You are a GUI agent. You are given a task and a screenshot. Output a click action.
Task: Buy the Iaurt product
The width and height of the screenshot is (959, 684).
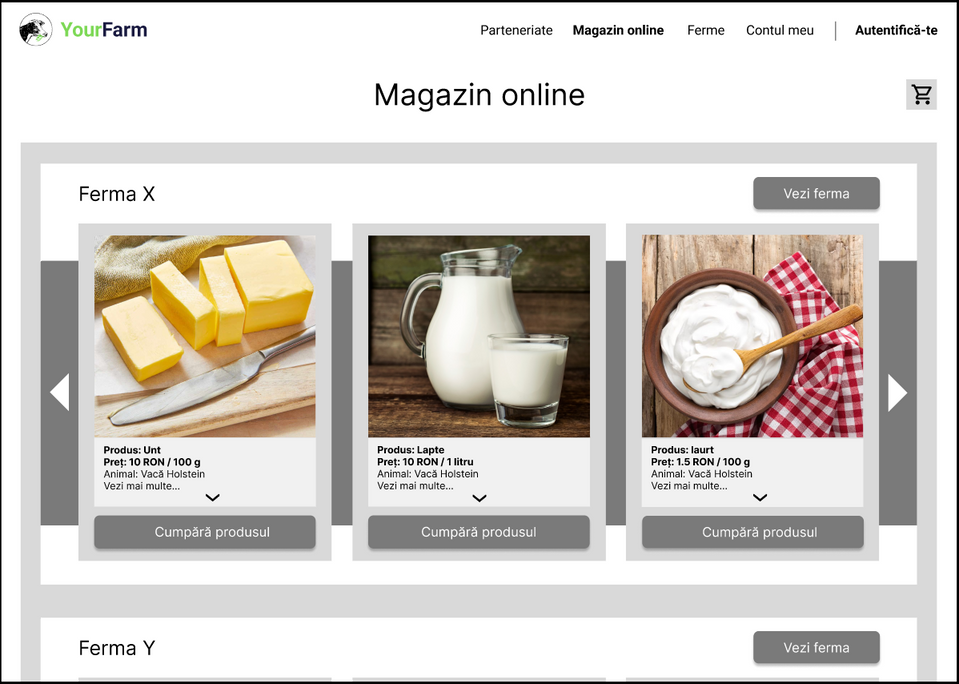click(753, 532)
